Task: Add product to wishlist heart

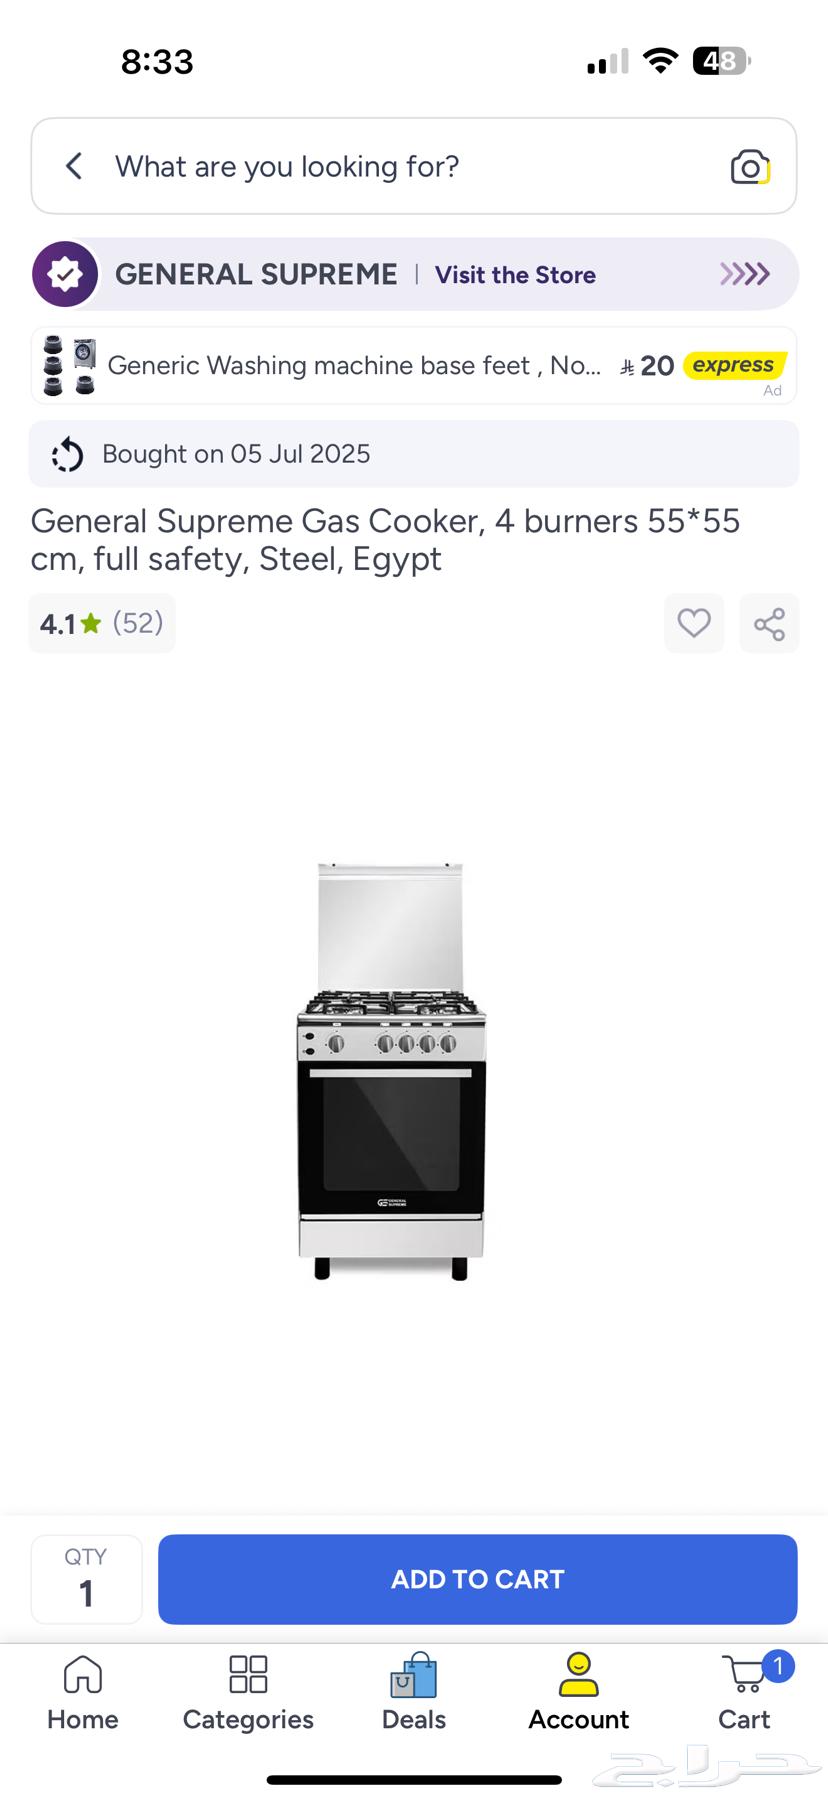Action: tap(694, 623)
